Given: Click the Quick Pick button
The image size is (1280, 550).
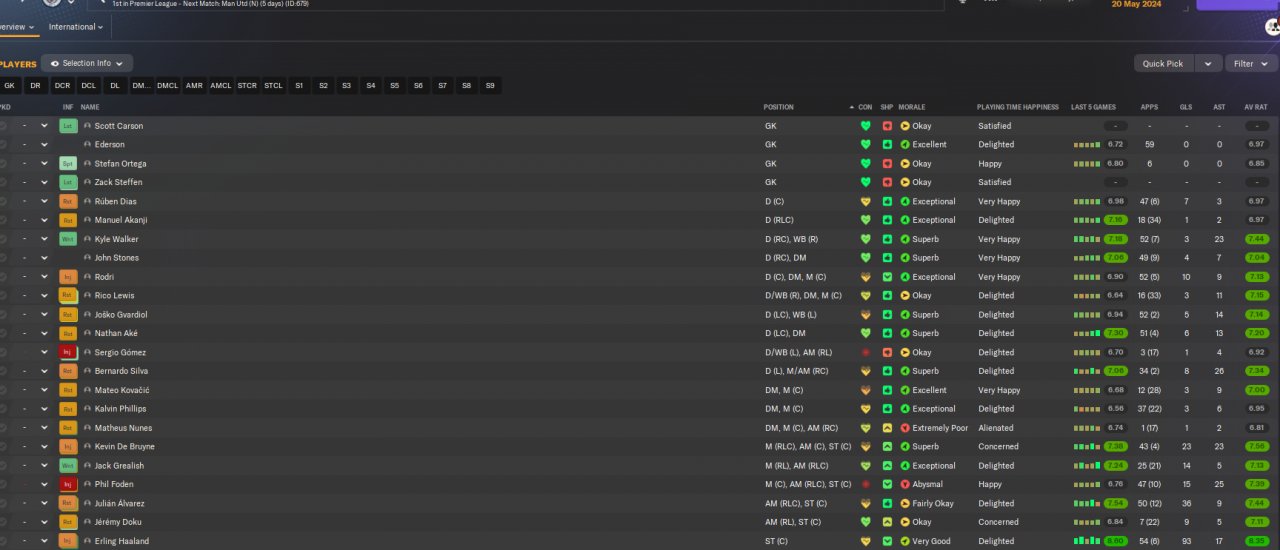Looking at the screenshot, I should (x=1164, y=63).
